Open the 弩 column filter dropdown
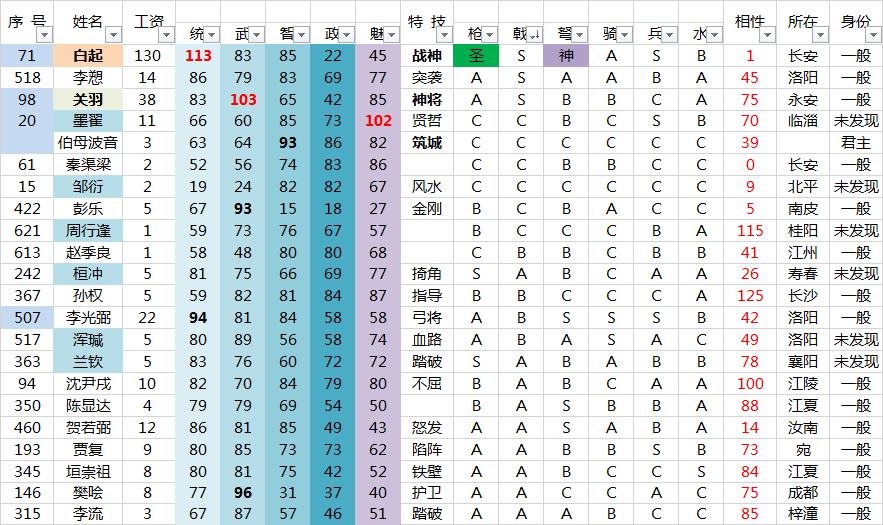 click(x=580, y=35)
